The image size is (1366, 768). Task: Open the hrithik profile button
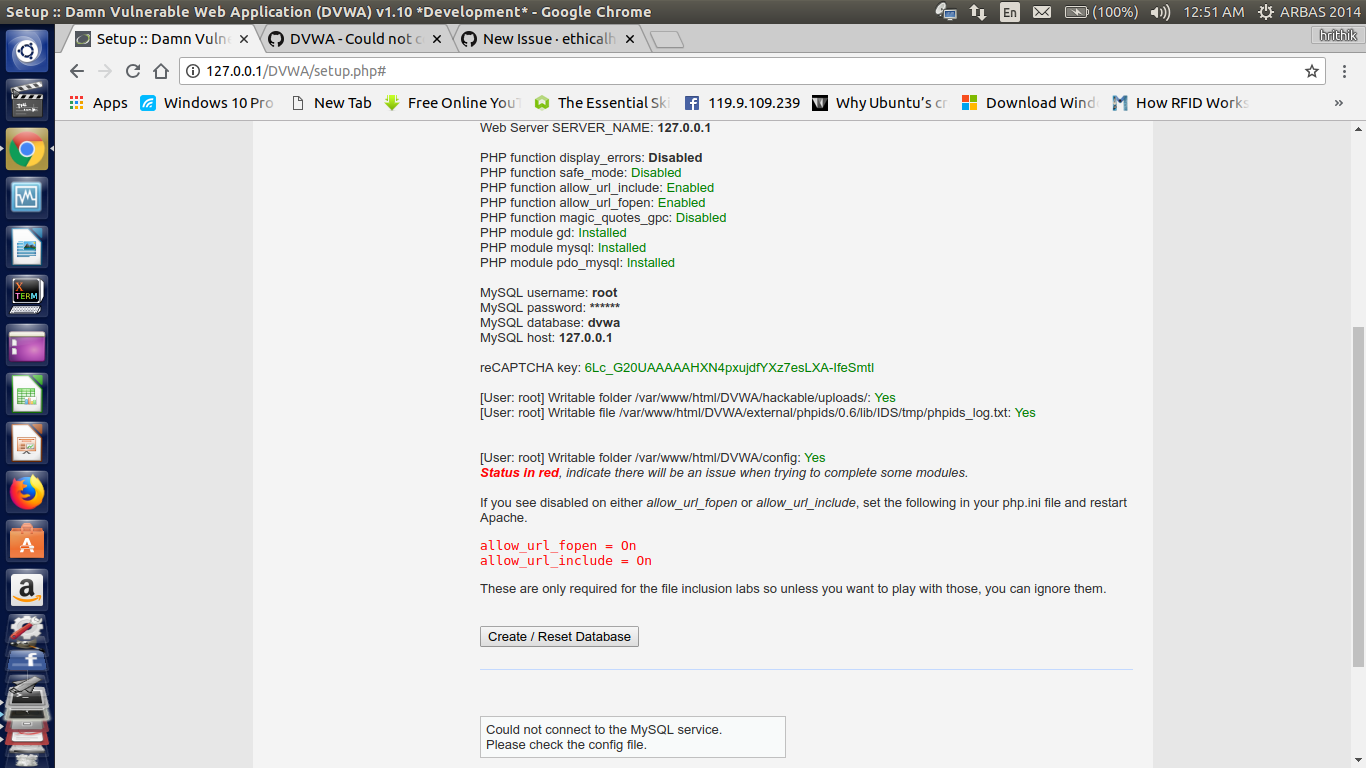(x=1337, y=35)
